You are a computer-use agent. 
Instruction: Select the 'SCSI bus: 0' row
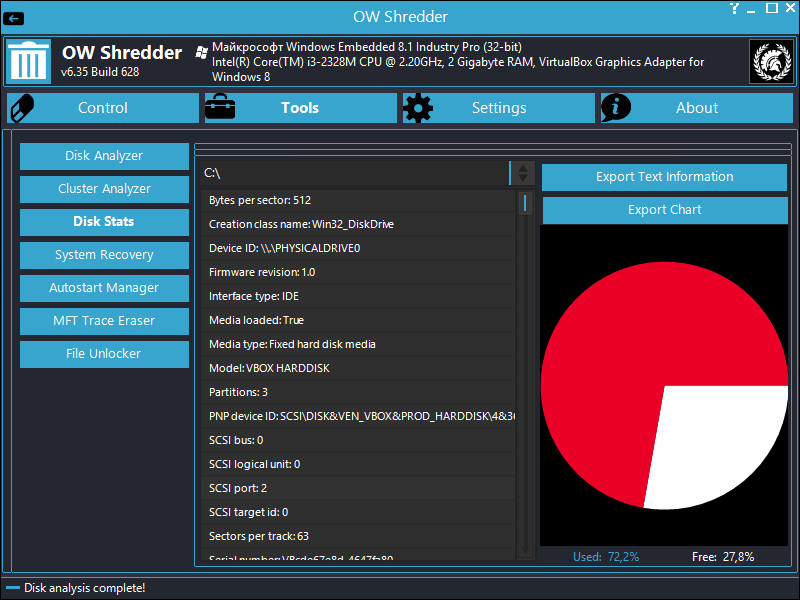[x=358, y=440]
